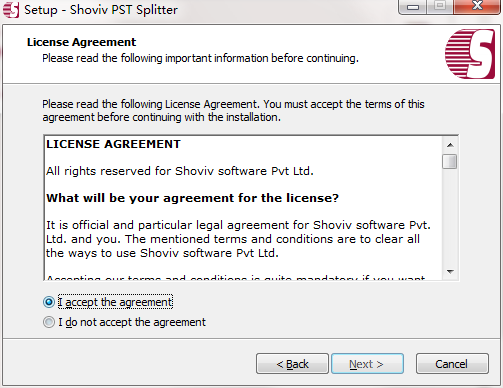The image size is (503, 388).
Task: Click the paragraph starting with It is official
Action: click(x=238, y=239)
